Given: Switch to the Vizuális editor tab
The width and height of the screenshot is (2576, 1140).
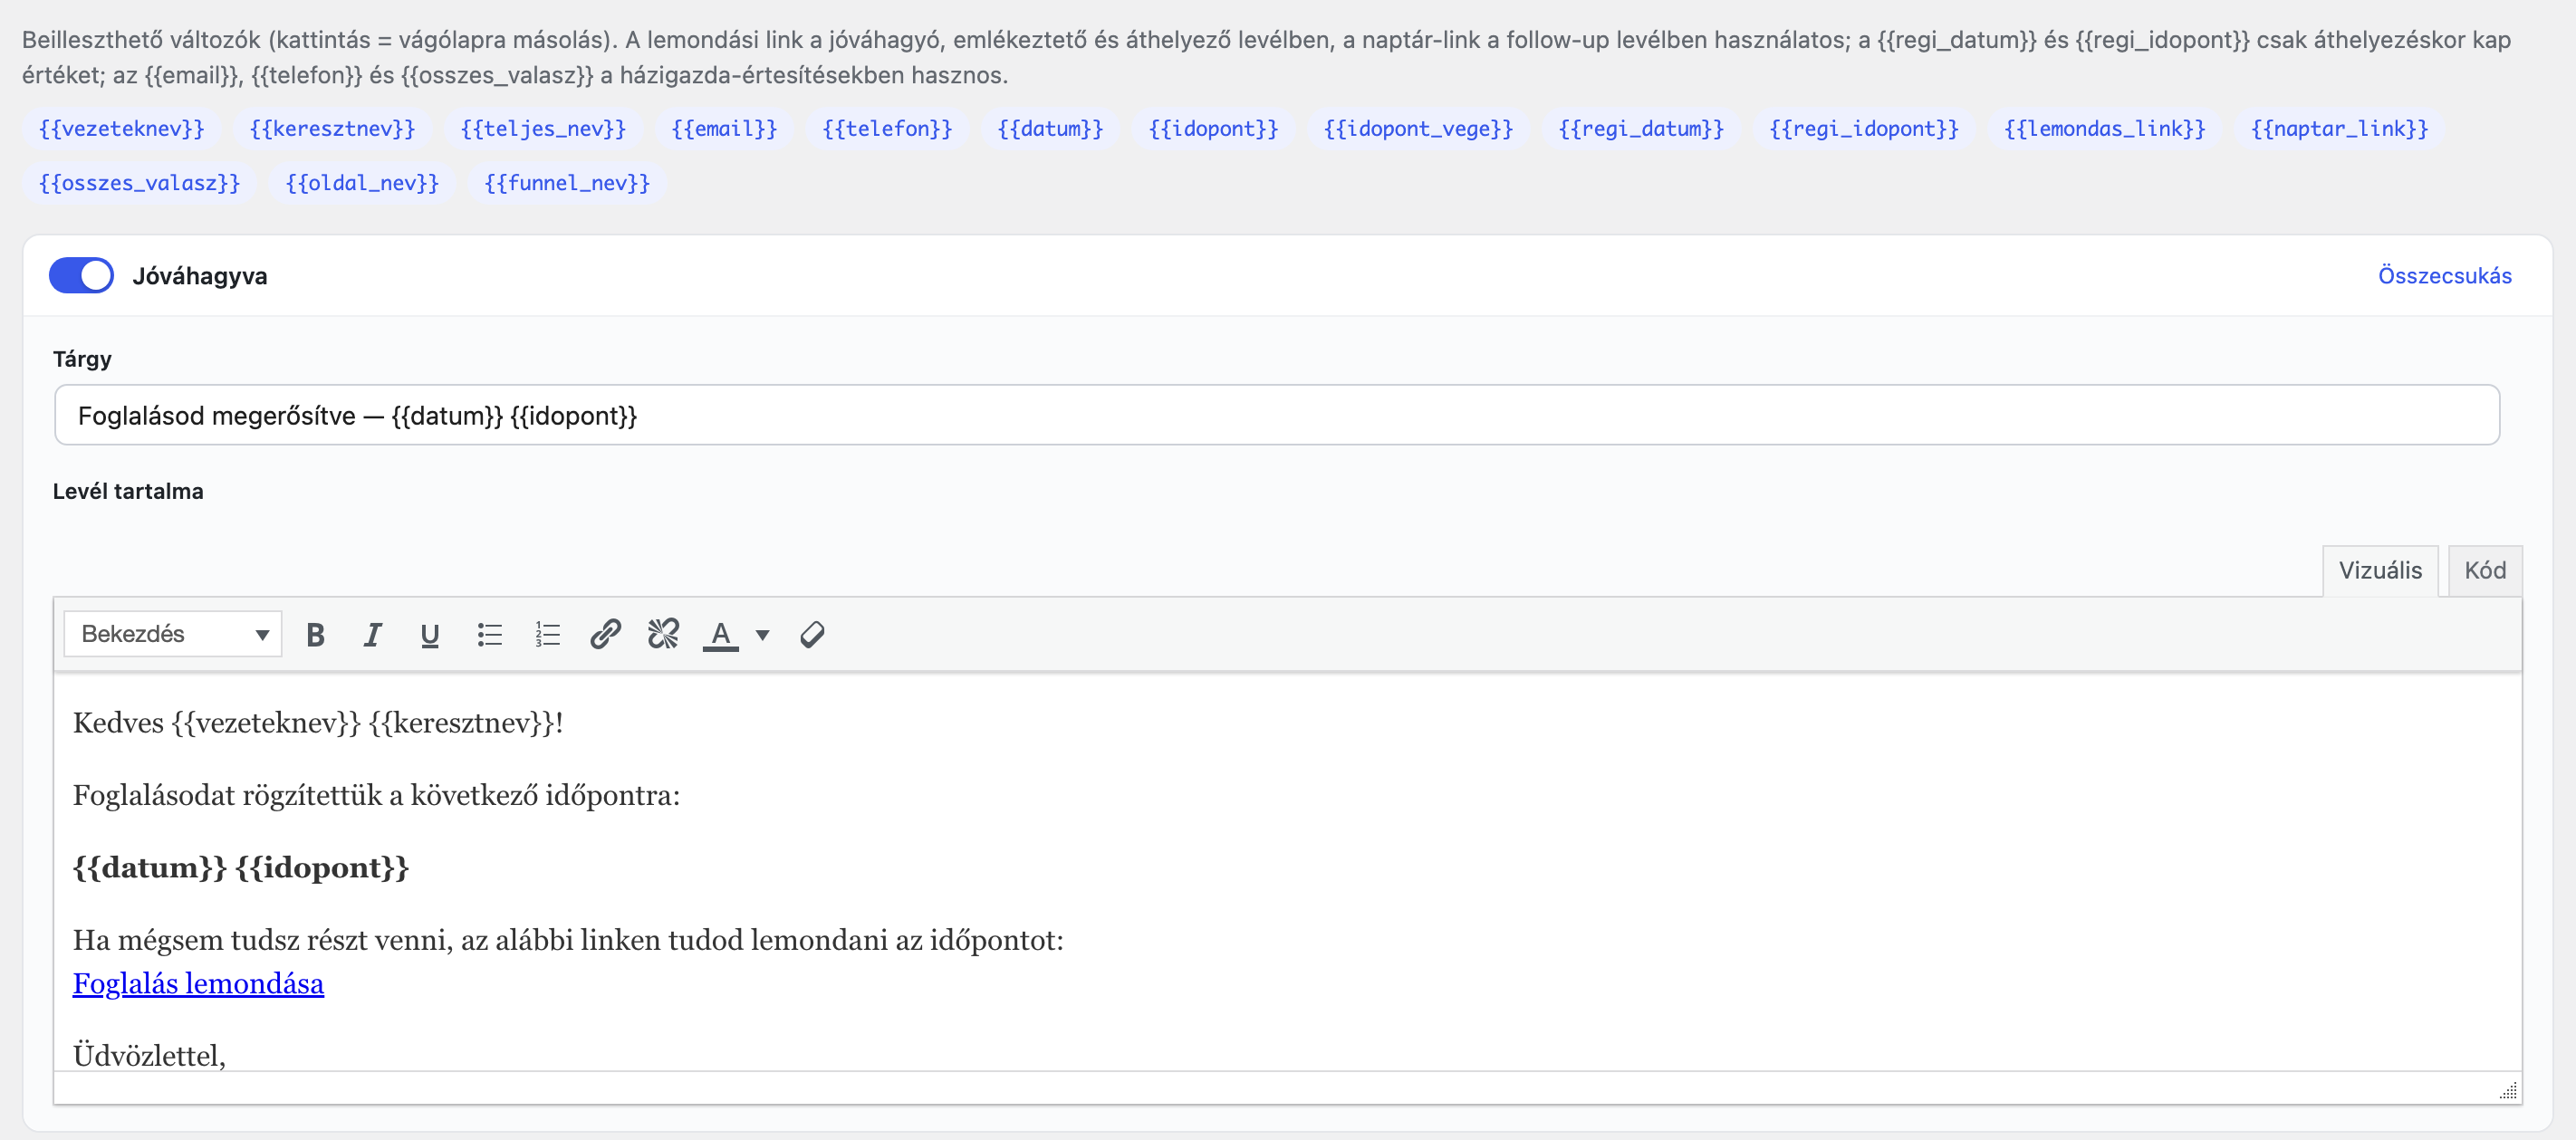Looking at the screenshot, I should (x=2379, y=570).
